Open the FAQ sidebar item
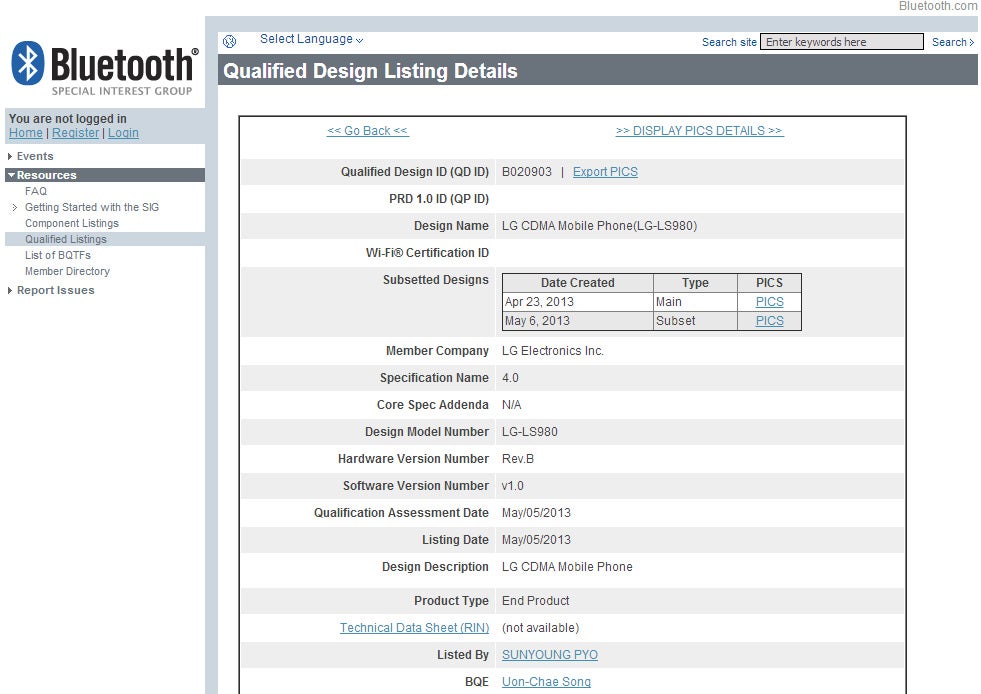981x694 pixels. pos(36,191)
